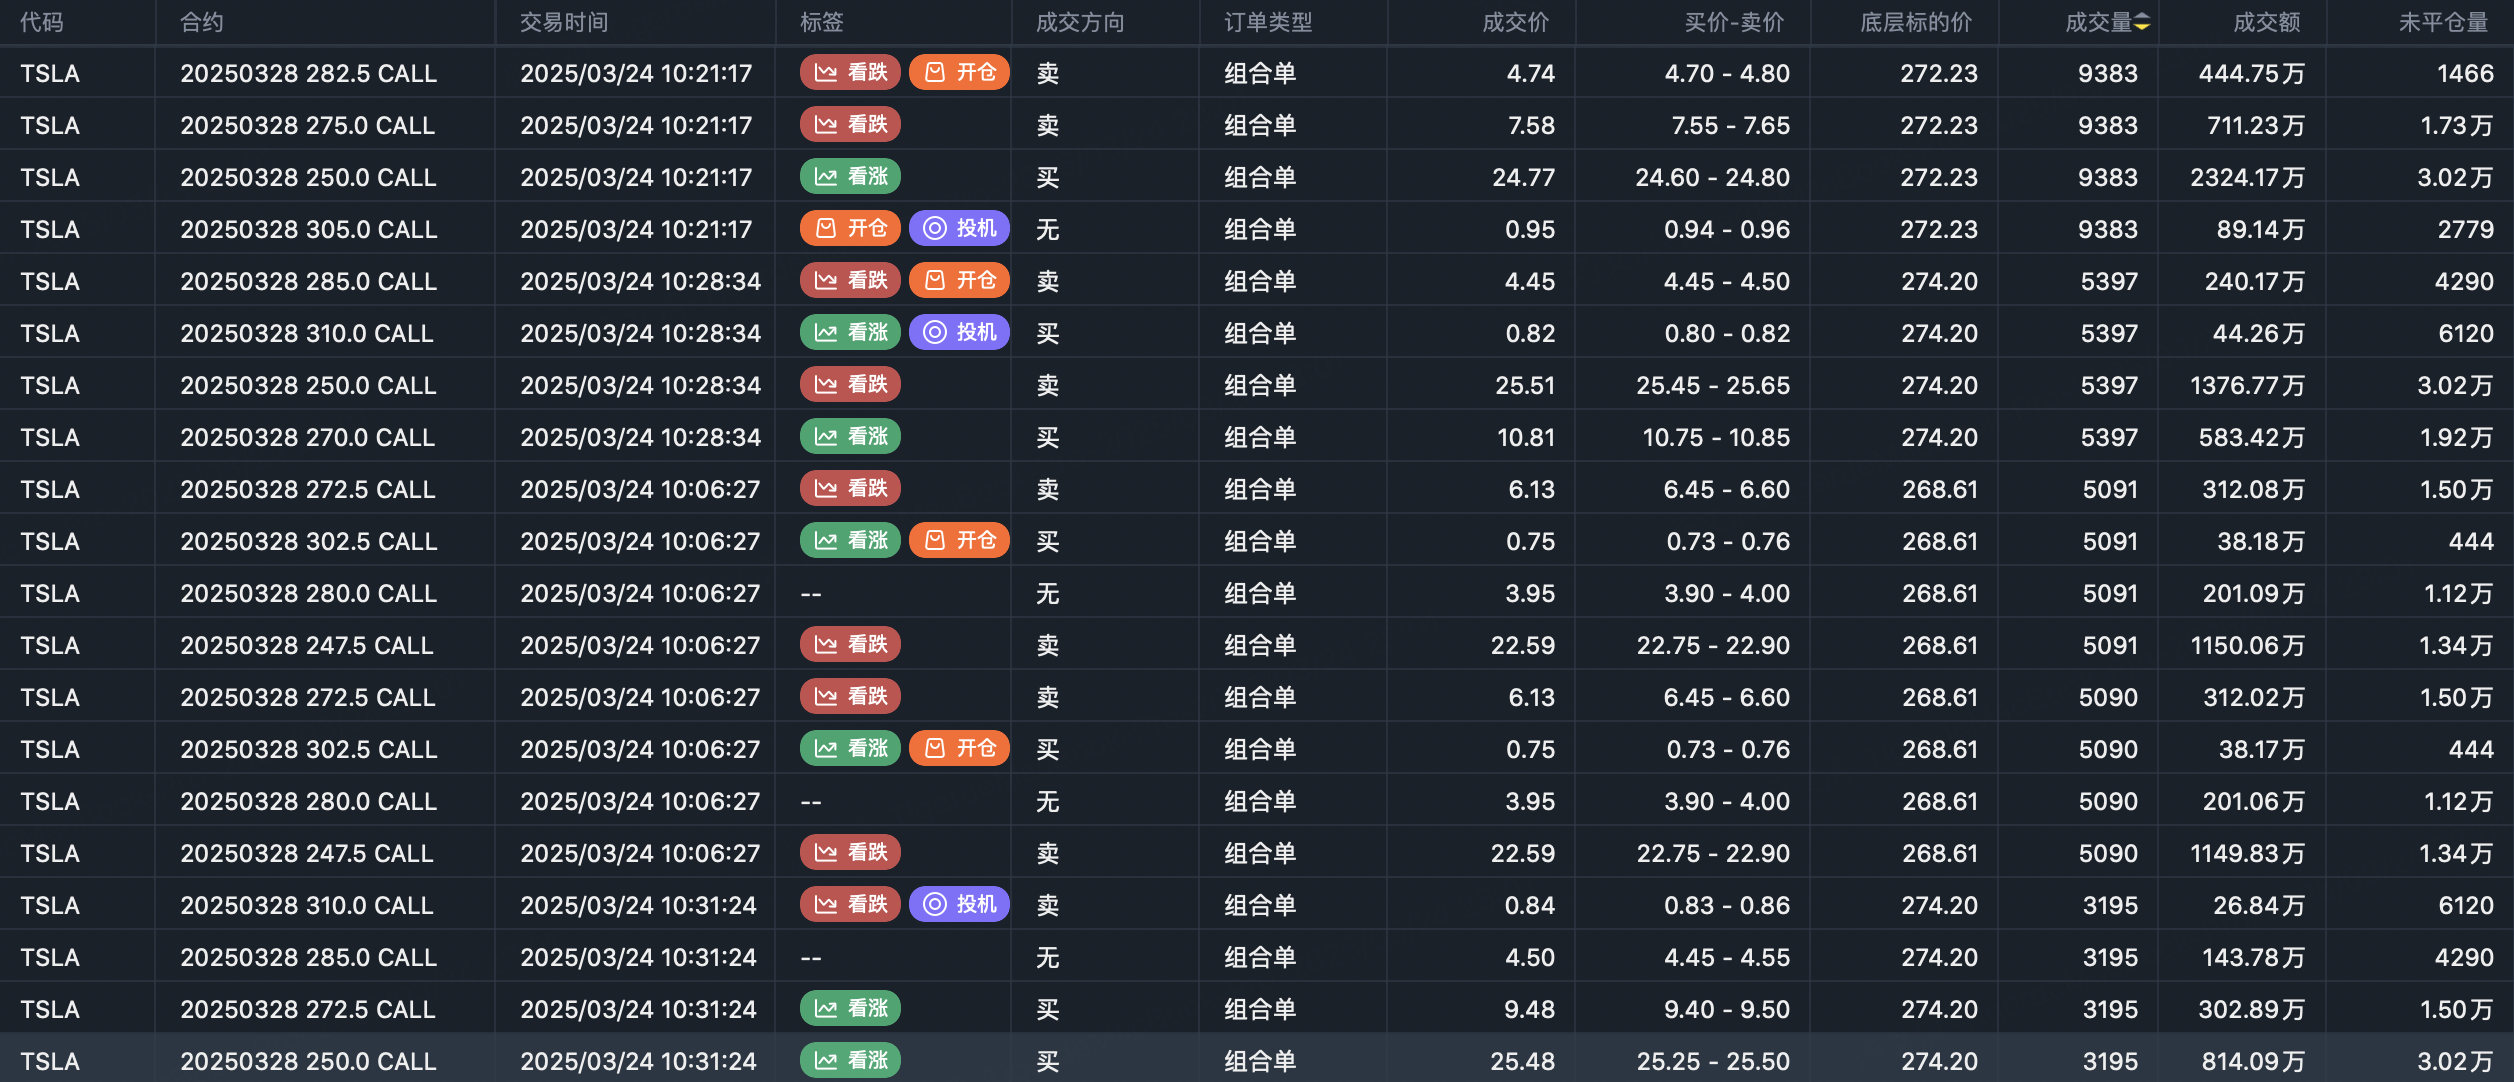Screen dimensions: 2514x1082
Task: Click 未平仓量 value 2779
Action: tap(2465, 230)
